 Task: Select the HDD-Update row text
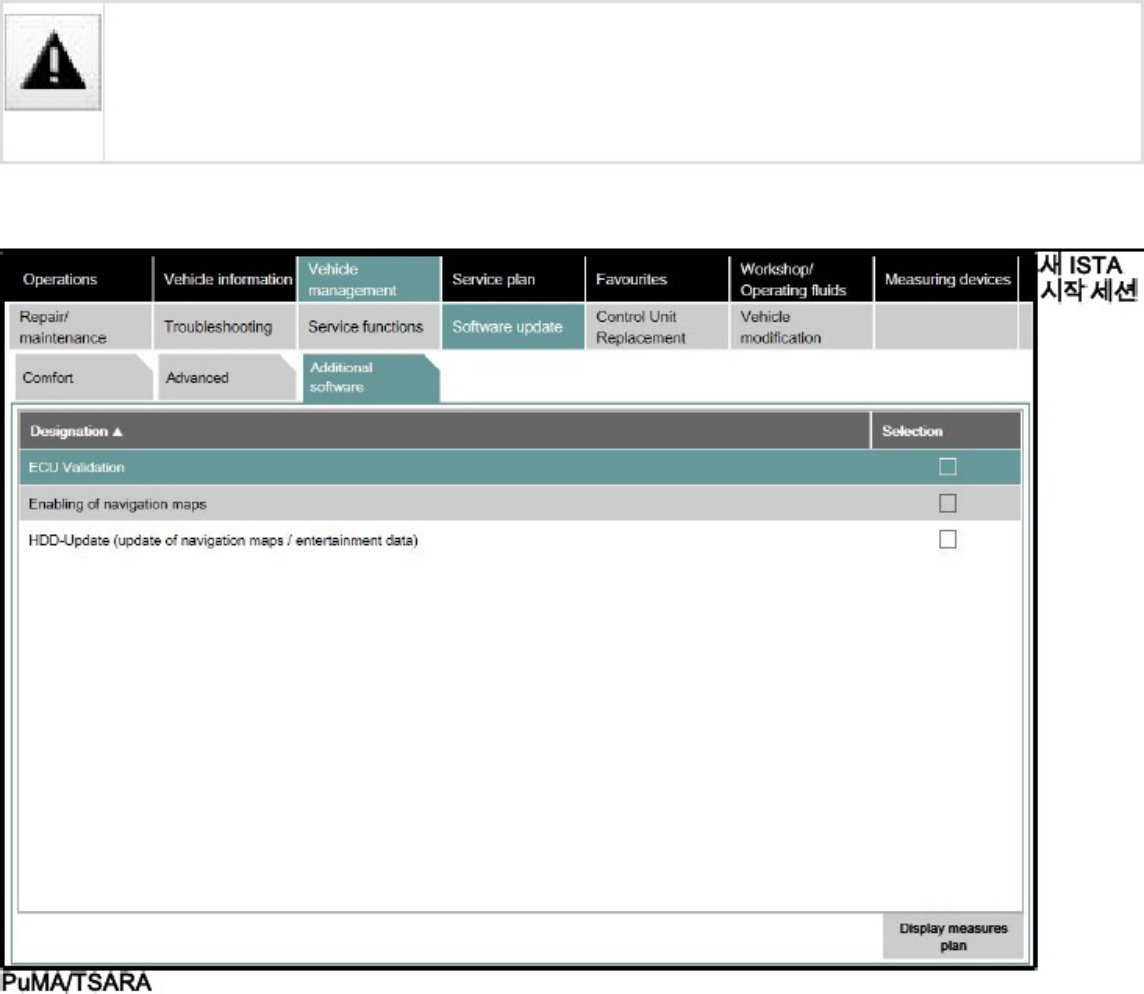(x=223, y=540)
